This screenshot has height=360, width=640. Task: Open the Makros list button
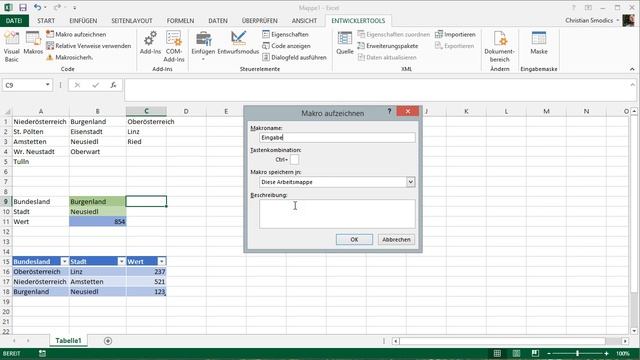click(x=33, y=43)
